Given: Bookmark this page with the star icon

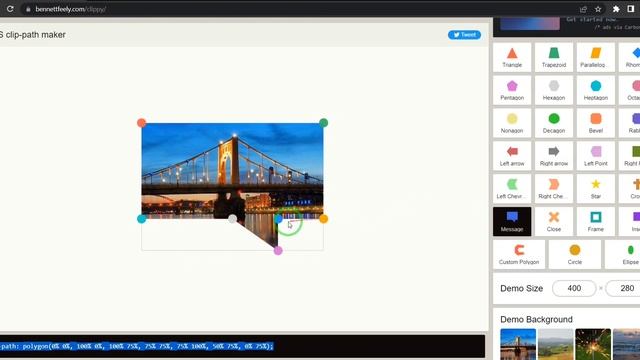Looking at the screenshot, I should 598,9.
